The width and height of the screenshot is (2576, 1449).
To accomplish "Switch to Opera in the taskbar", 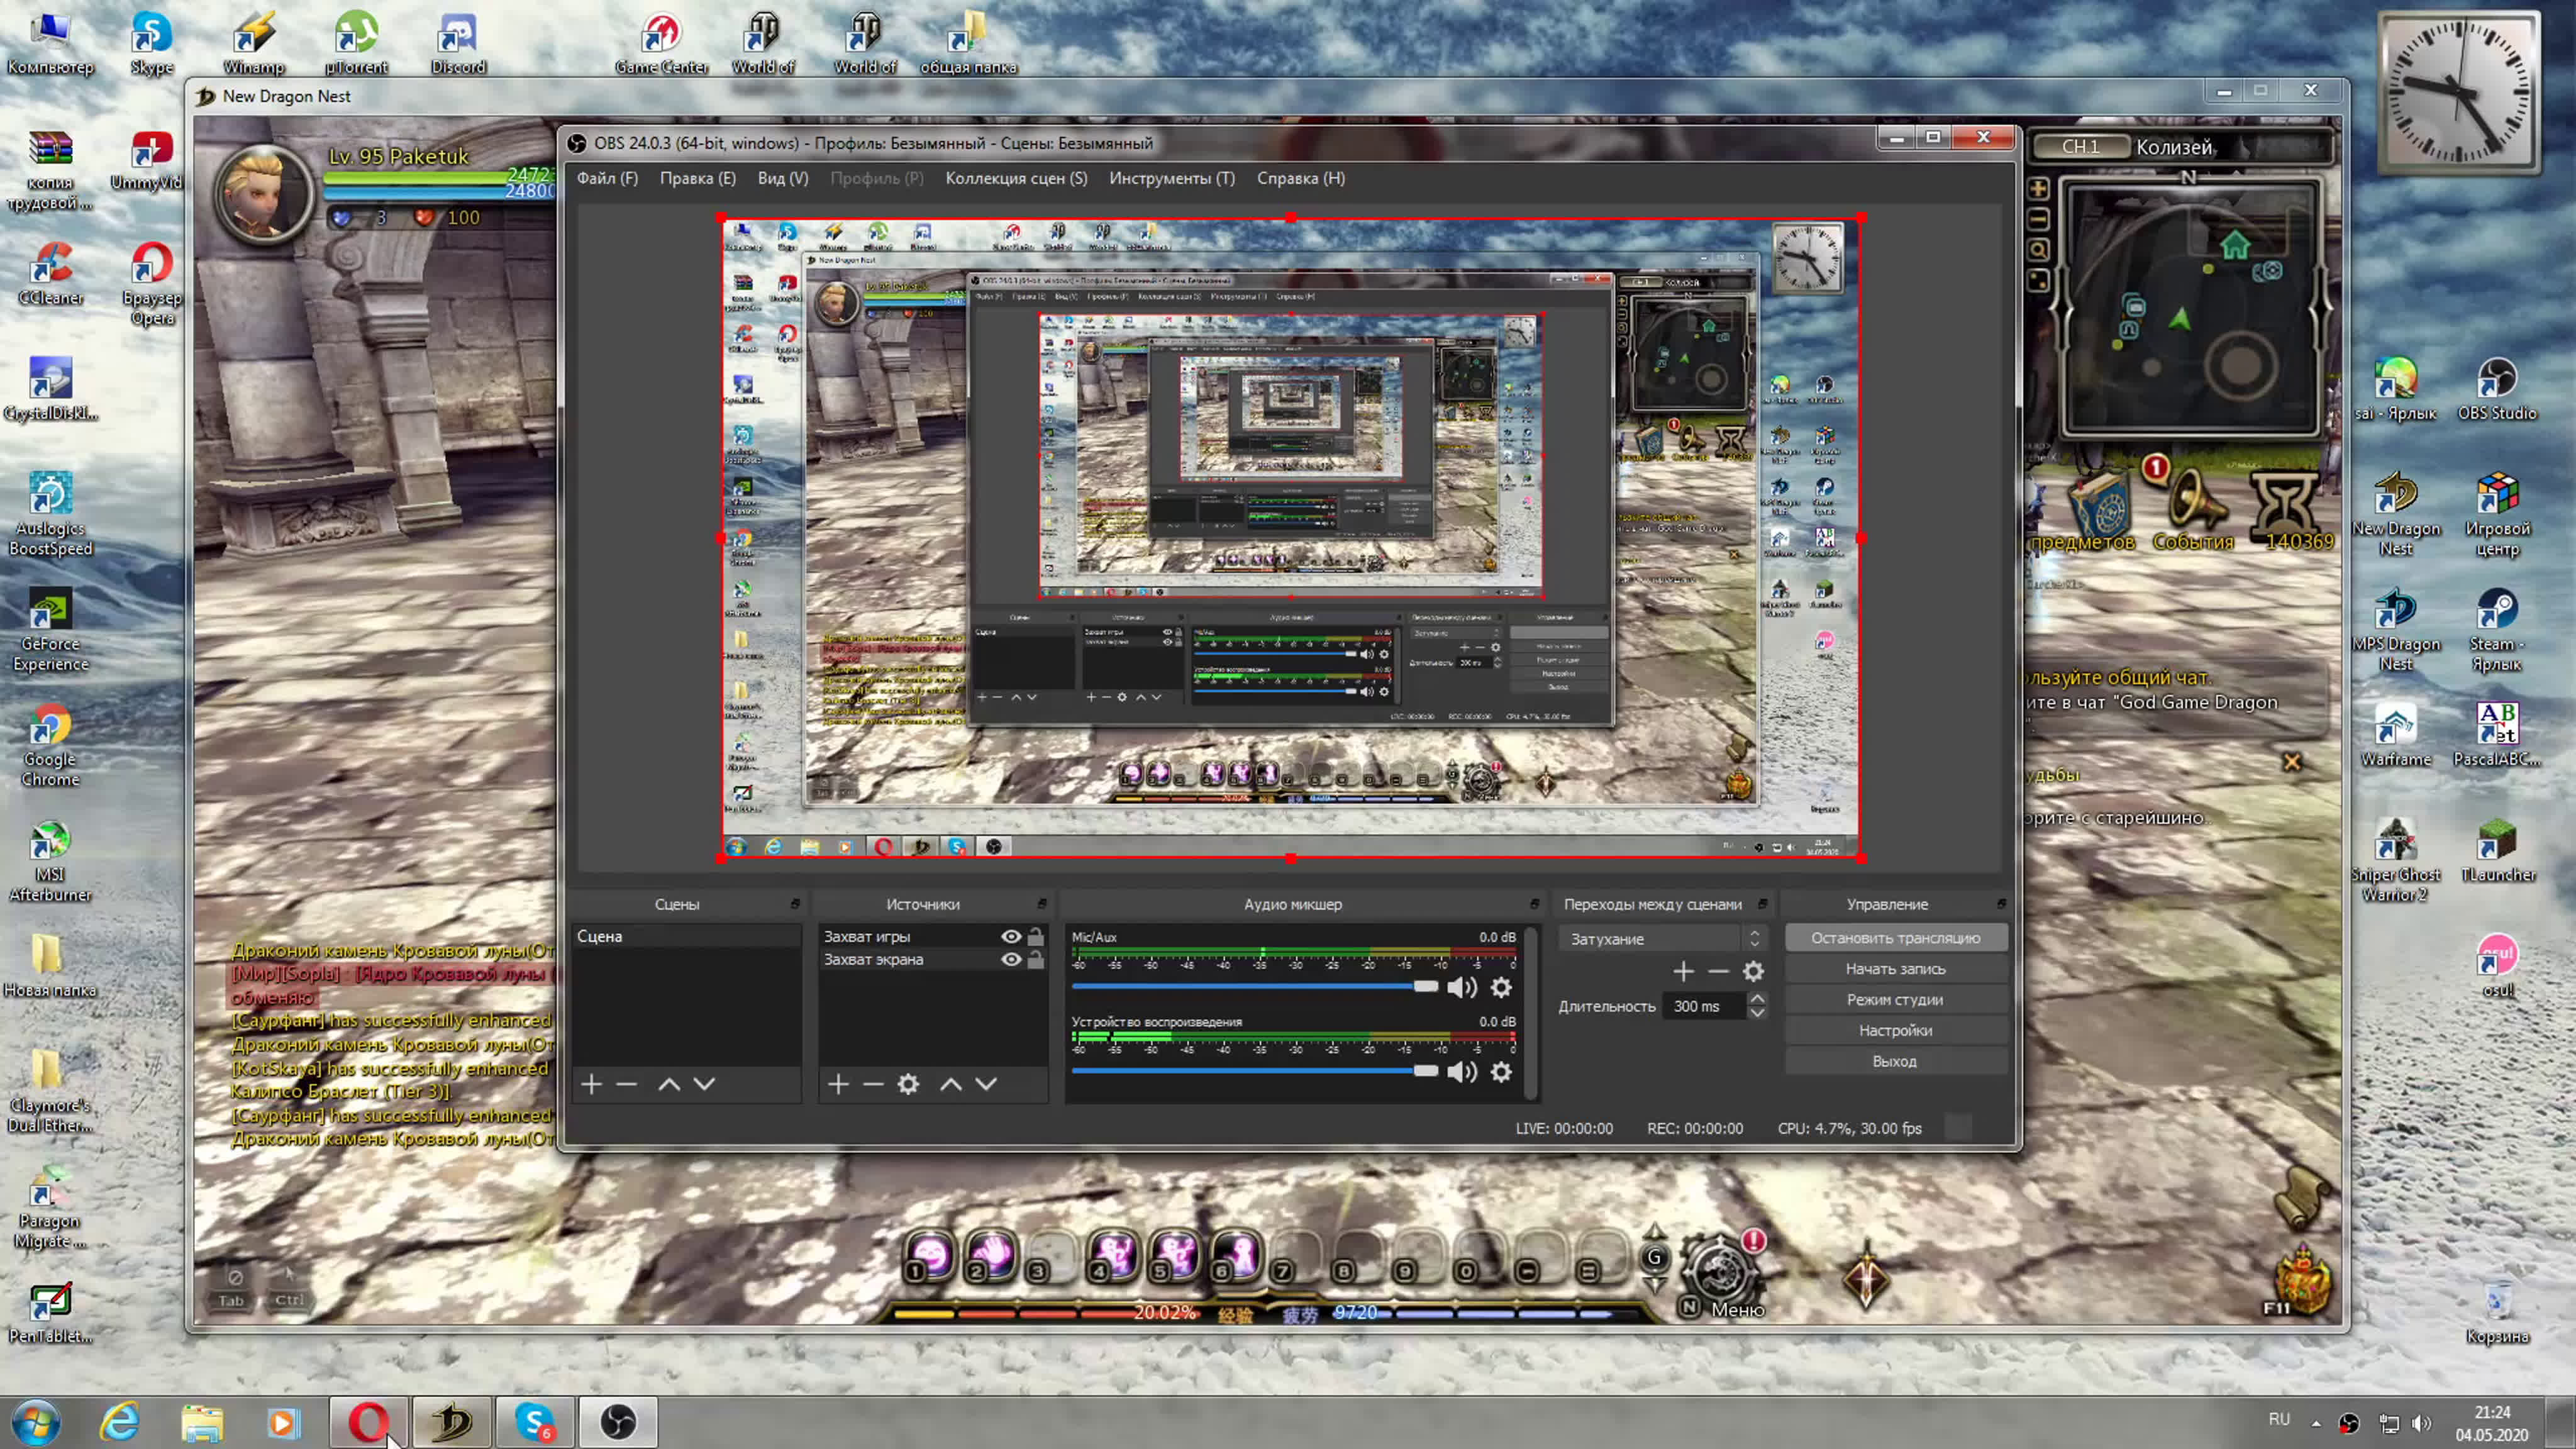I will point(368,1422).
